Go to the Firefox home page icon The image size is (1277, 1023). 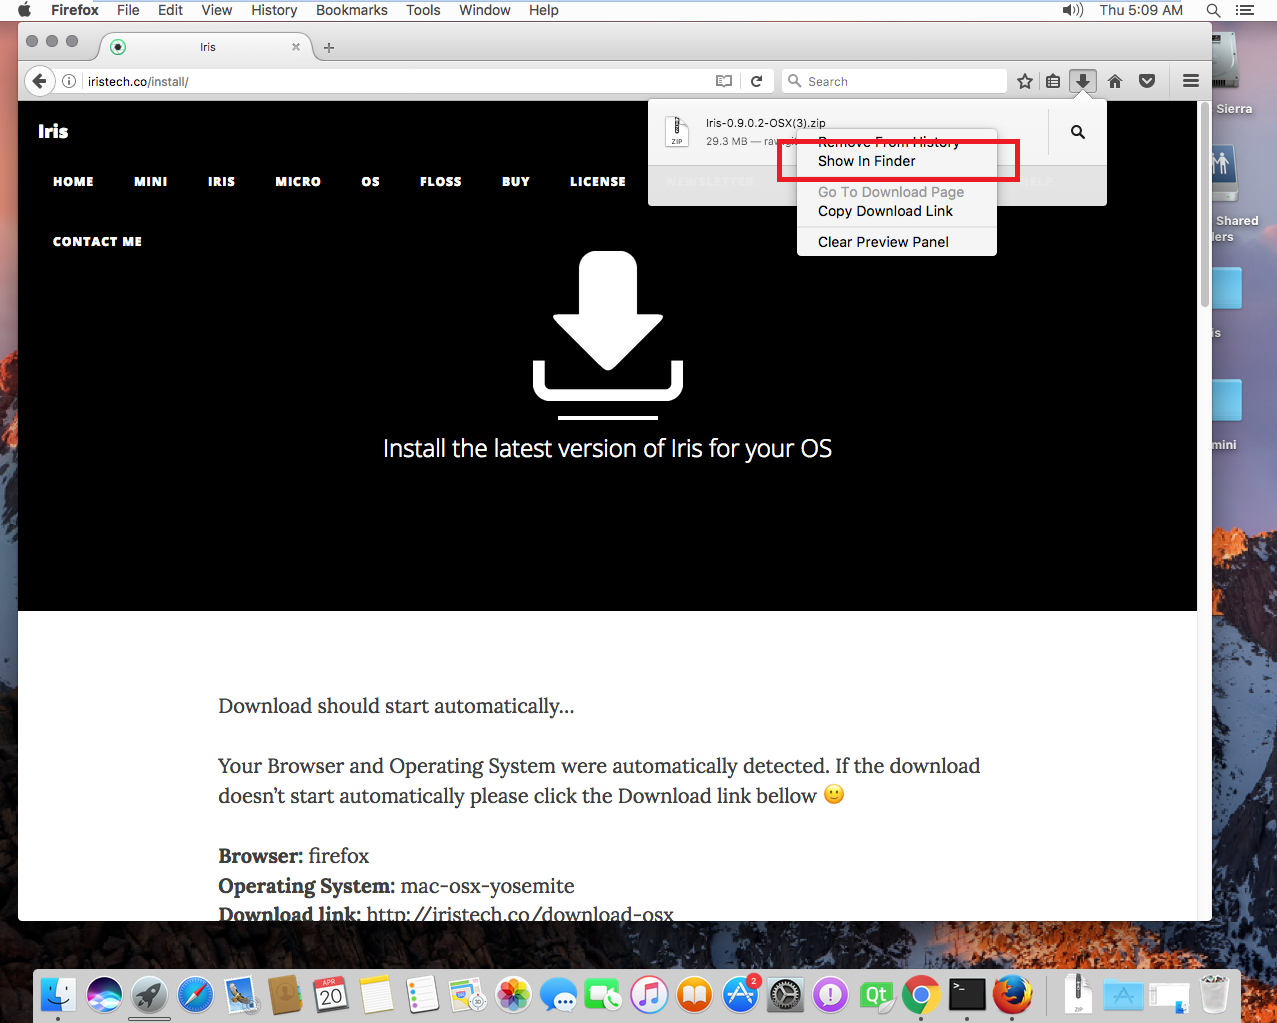click(1115, 81)
